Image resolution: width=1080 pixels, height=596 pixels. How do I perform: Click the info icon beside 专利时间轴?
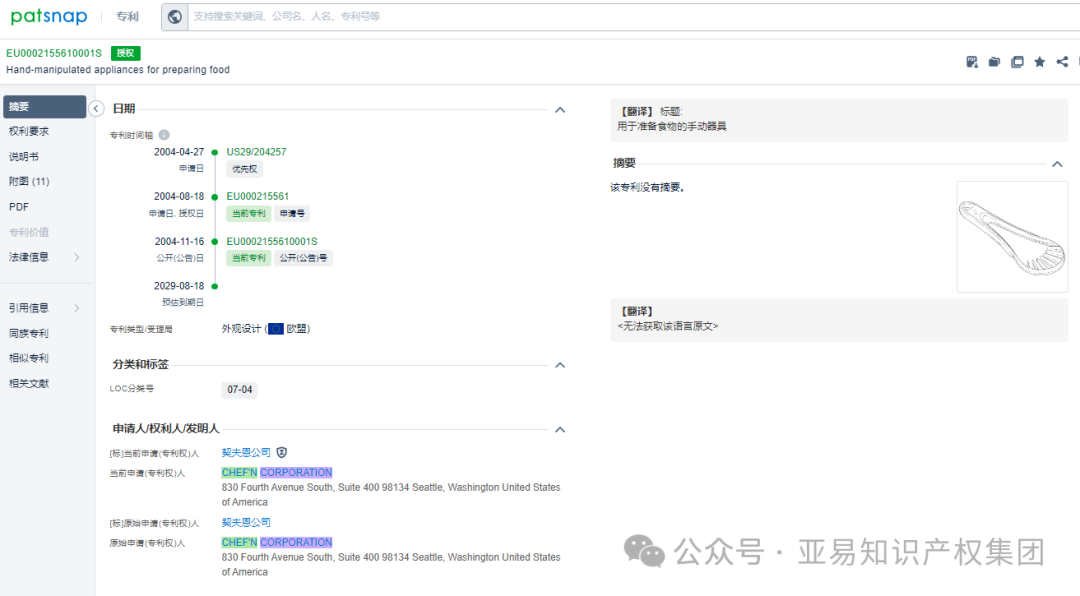coord(164,135)
